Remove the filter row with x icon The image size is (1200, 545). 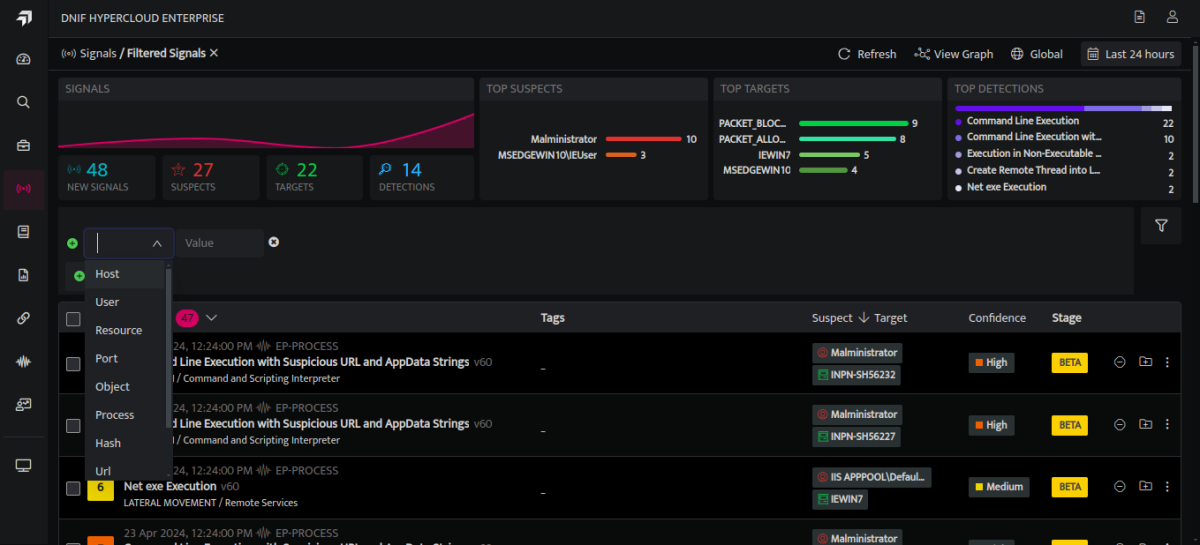pos(274,242)
